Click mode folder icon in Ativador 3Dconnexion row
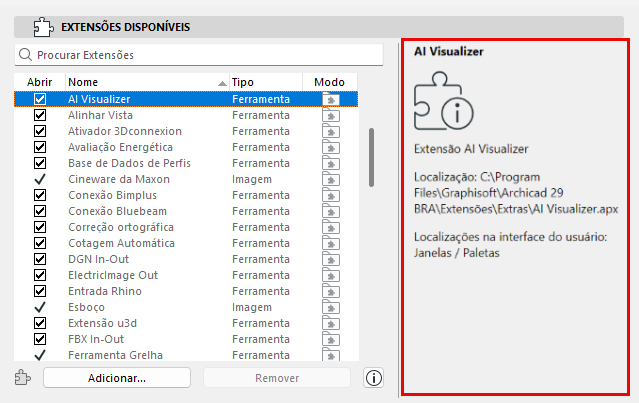Screen dimensions: 639x403 point(331,132)
